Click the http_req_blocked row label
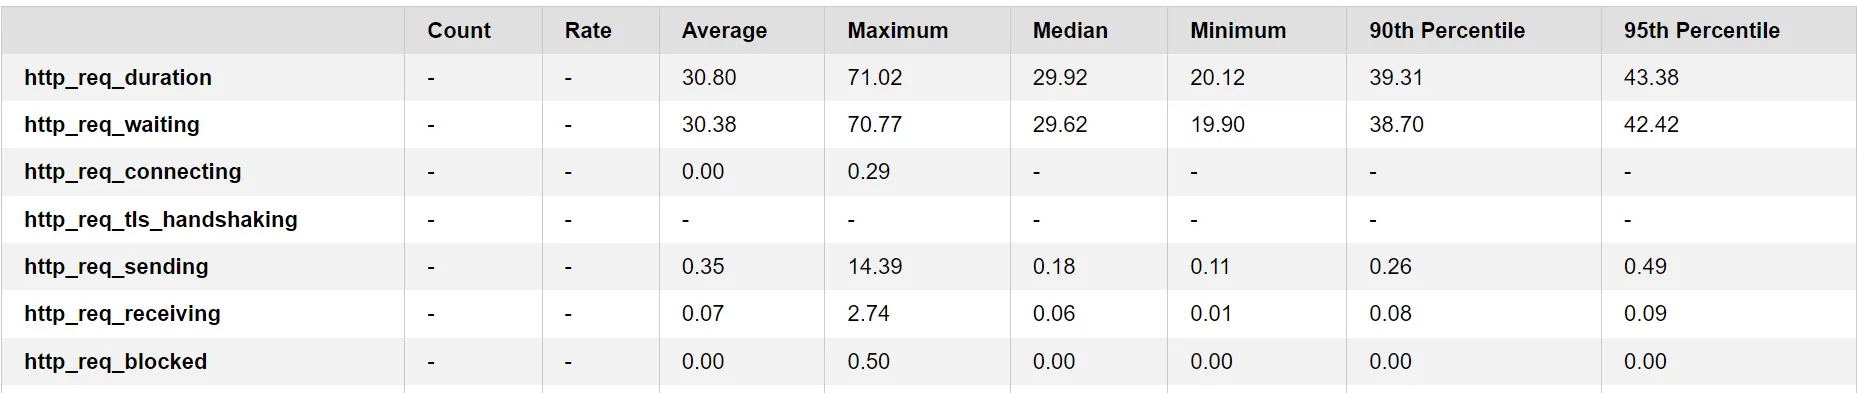The width and height of the screenshot is (1857, 393). (x=116, y=362)
